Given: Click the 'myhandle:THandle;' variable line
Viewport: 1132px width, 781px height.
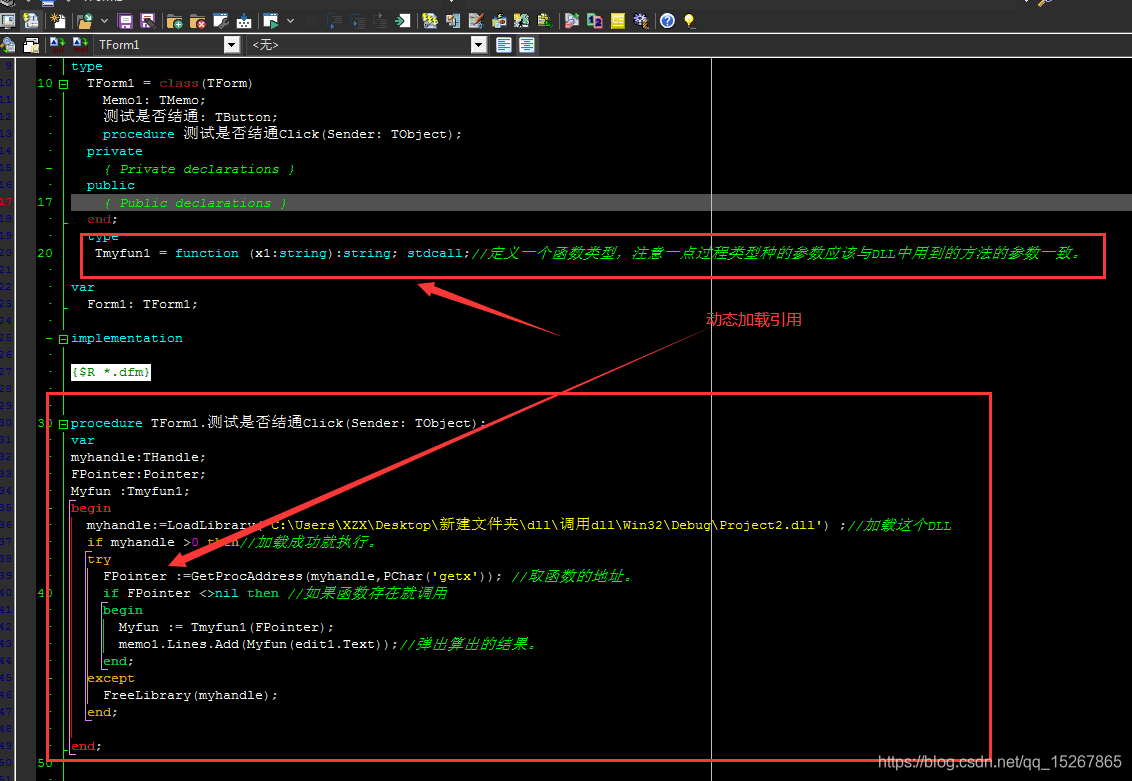Looking at the screenshot, I should (138, 458).
